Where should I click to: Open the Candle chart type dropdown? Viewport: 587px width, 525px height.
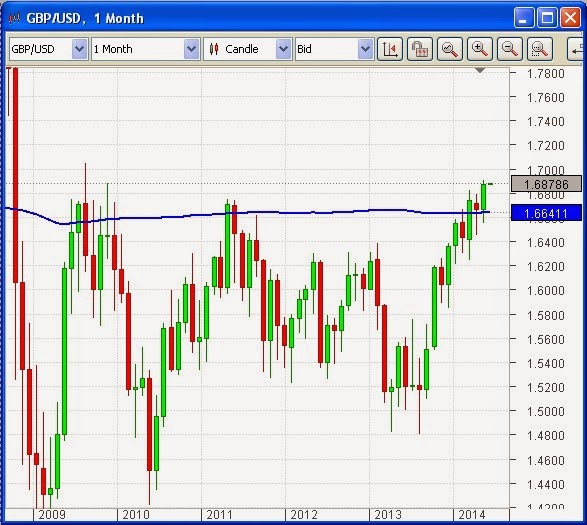(247, 49)
